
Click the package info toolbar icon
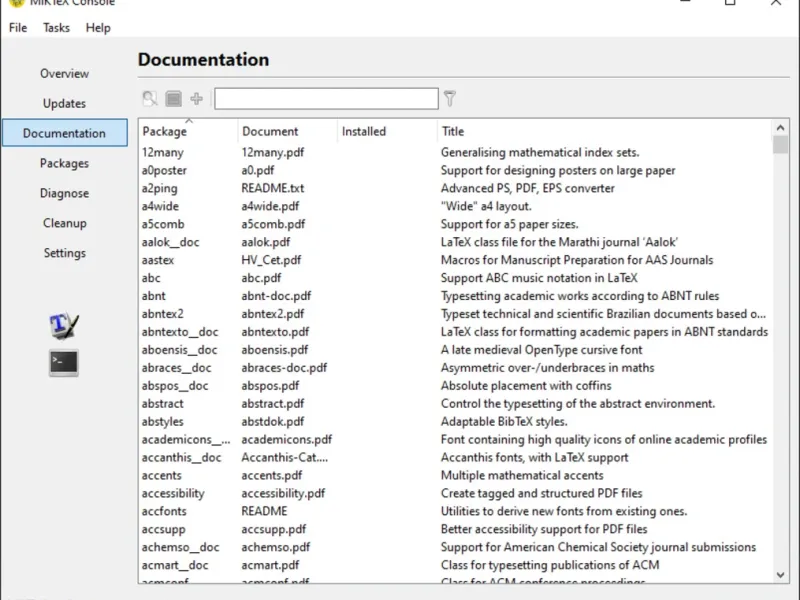tap(173, 98)
